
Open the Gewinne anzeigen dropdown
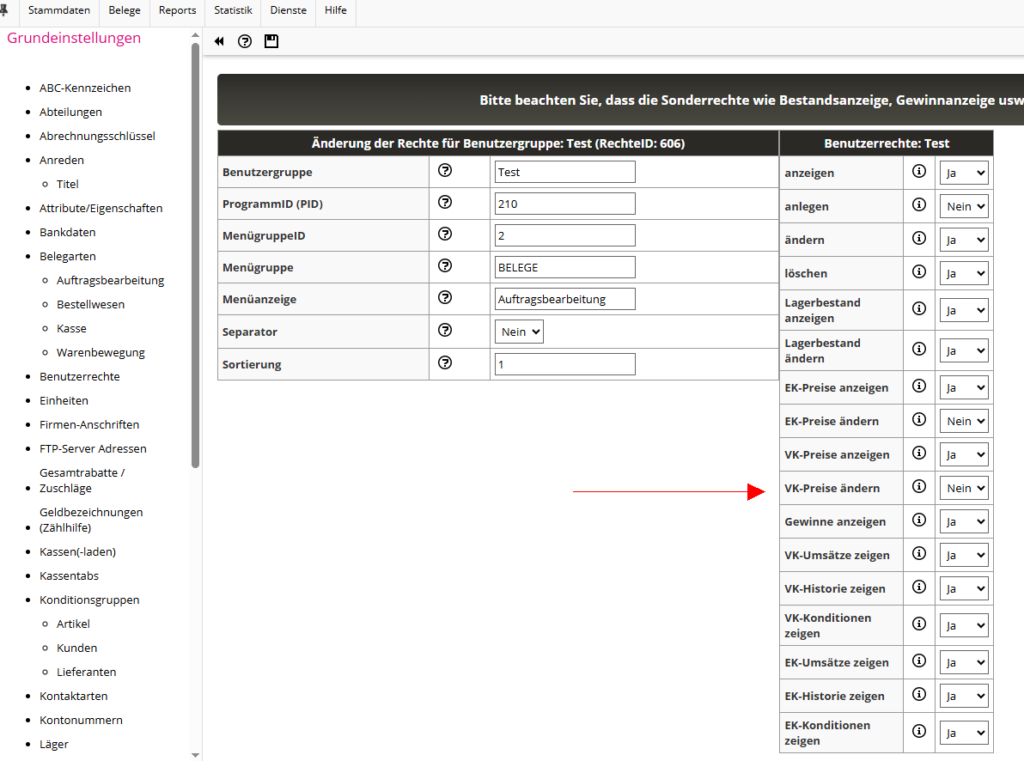(x=964, y=522)
